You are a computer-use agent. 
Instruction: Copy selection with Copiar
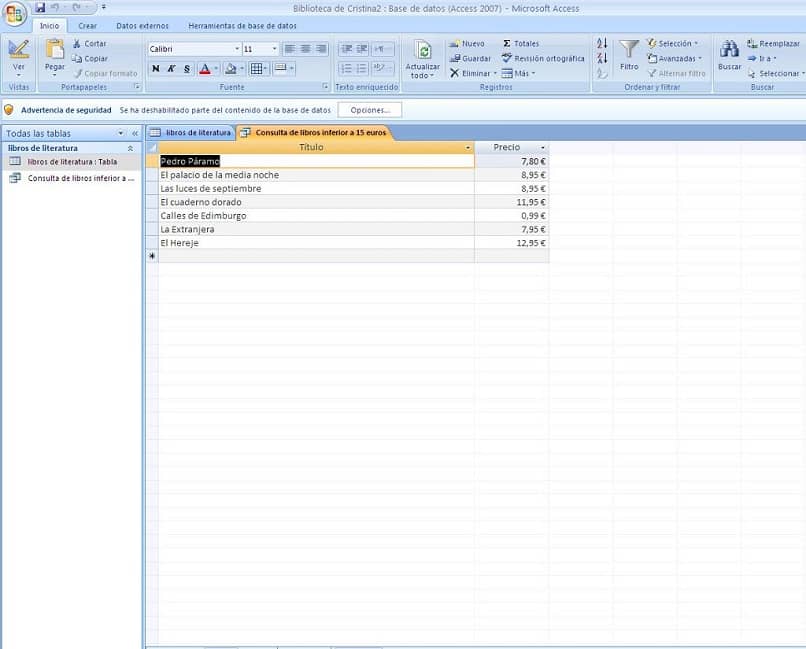pyautogui.click(x=90, y=59)
